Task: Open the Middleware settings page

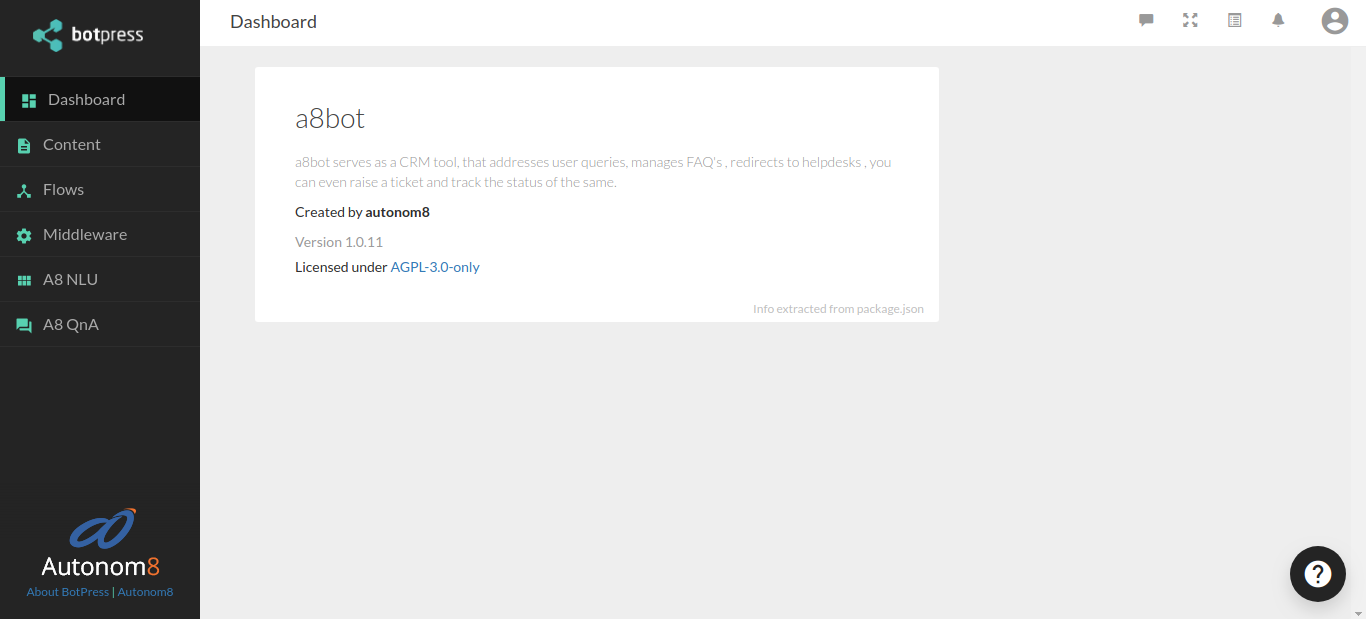Action: [x=100, y=234]
